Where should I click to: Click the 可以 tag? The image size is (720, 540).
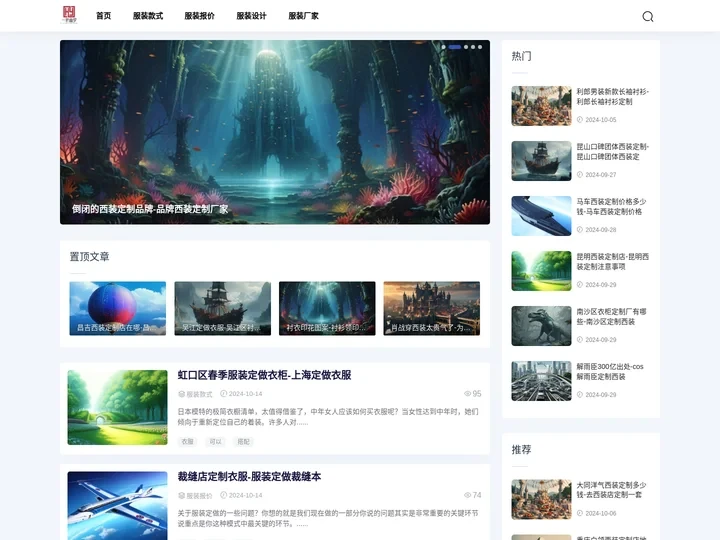215,442
